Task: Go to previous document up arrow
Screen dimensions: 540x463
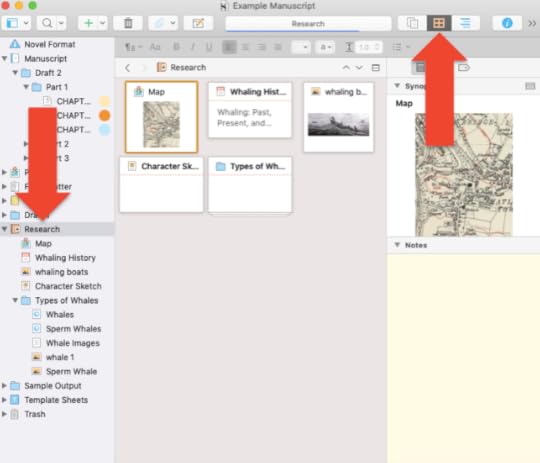Action: point(346,68)
